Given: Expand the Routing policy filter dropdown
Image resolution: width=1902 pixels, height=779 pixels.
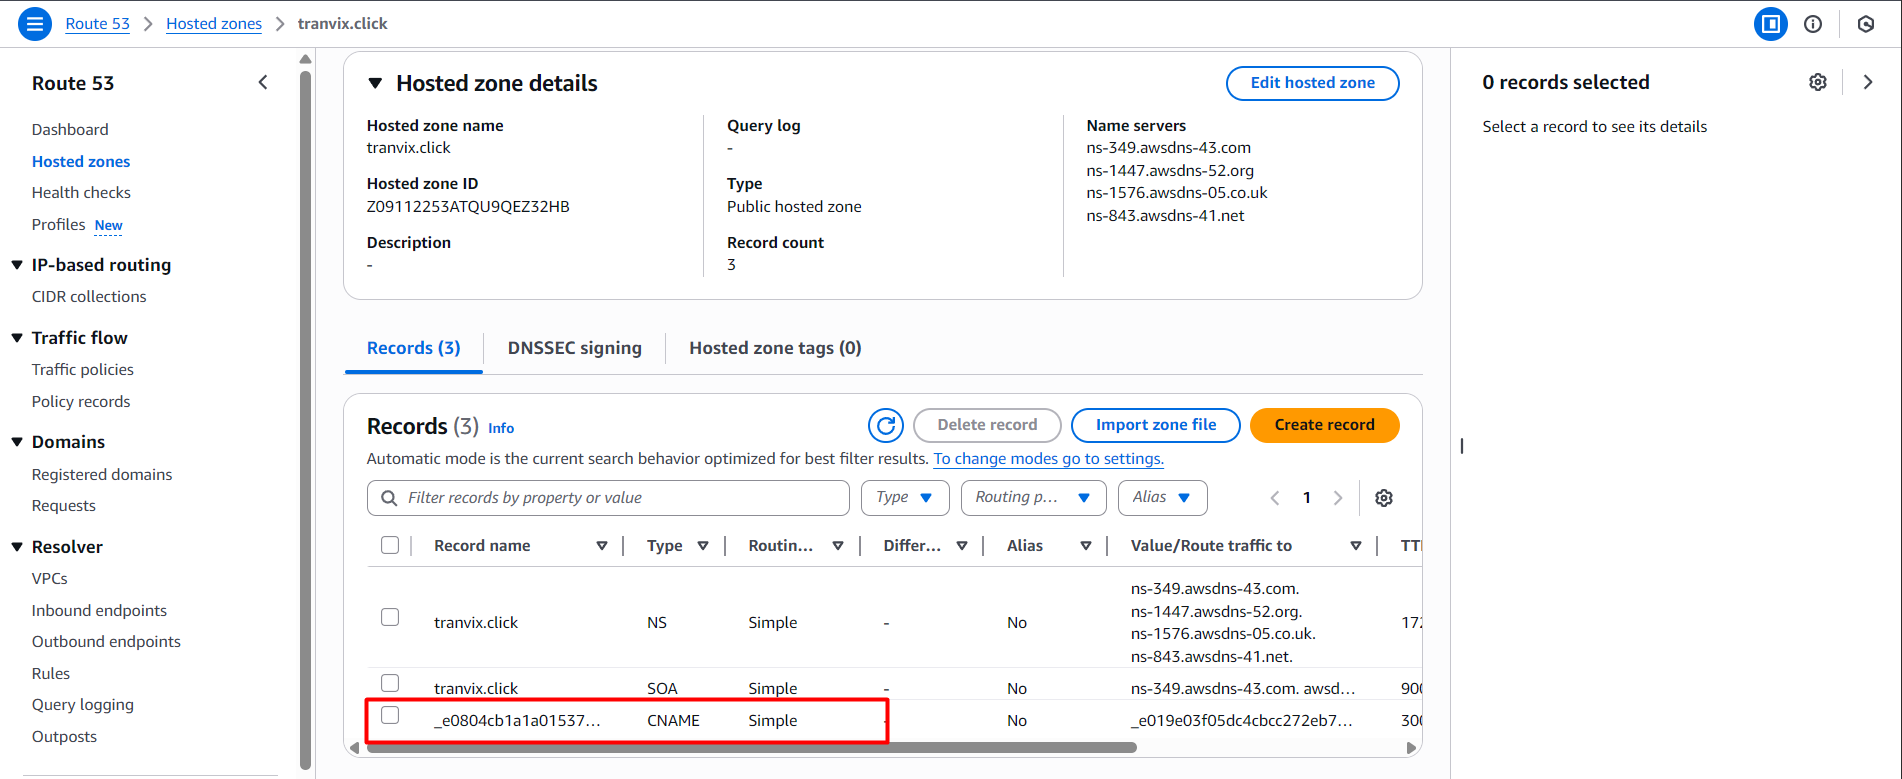Looking at the screenshot, I should click(1032, 498).
